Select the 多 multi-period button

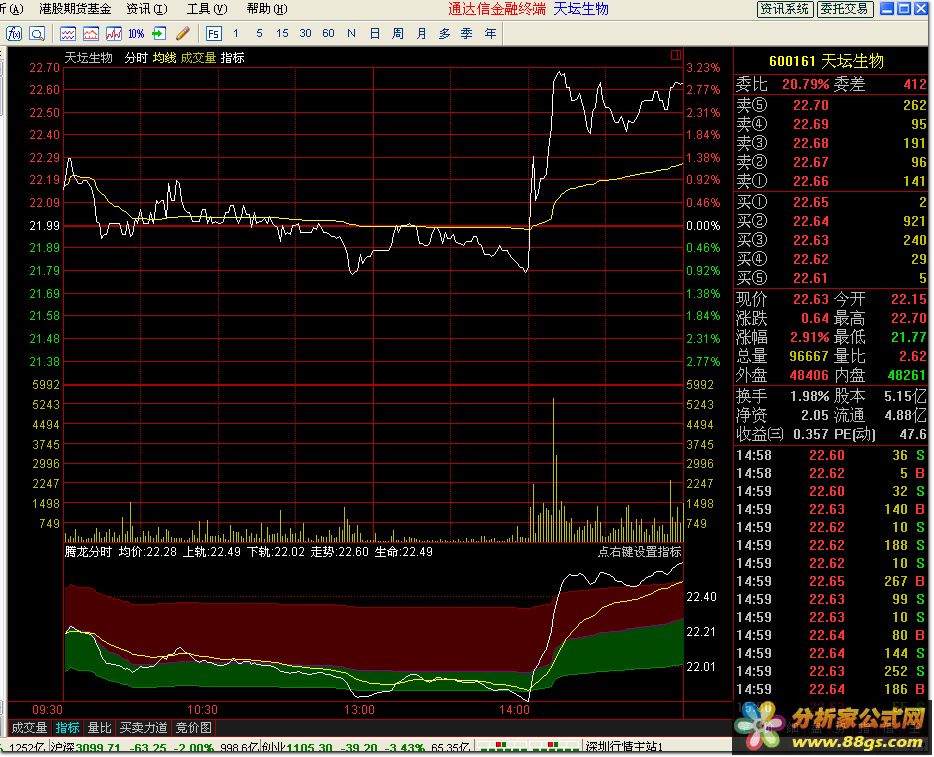444,34
